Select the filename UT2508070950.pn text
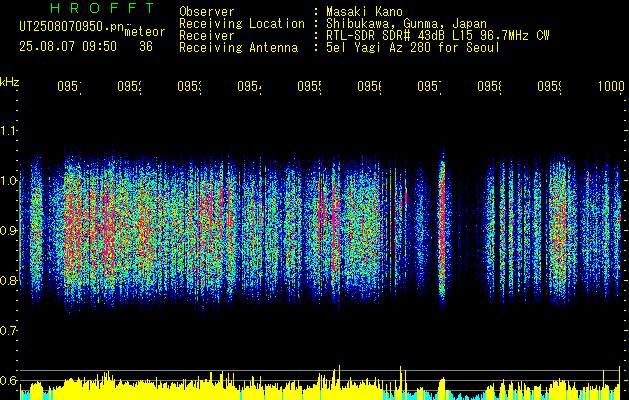The image size is (629, 400). pyautogui.click(x=72, y=26)
